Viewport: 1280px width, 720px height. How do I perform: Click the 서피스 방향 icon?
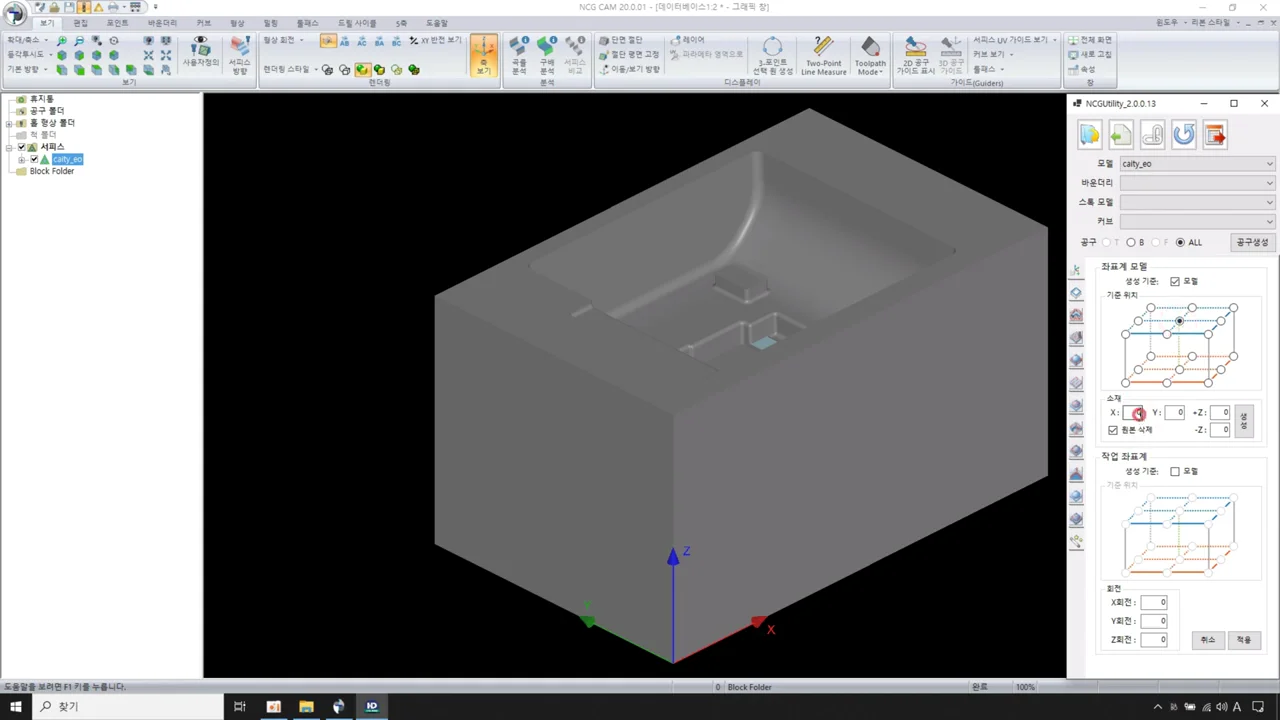pos(239,56)
